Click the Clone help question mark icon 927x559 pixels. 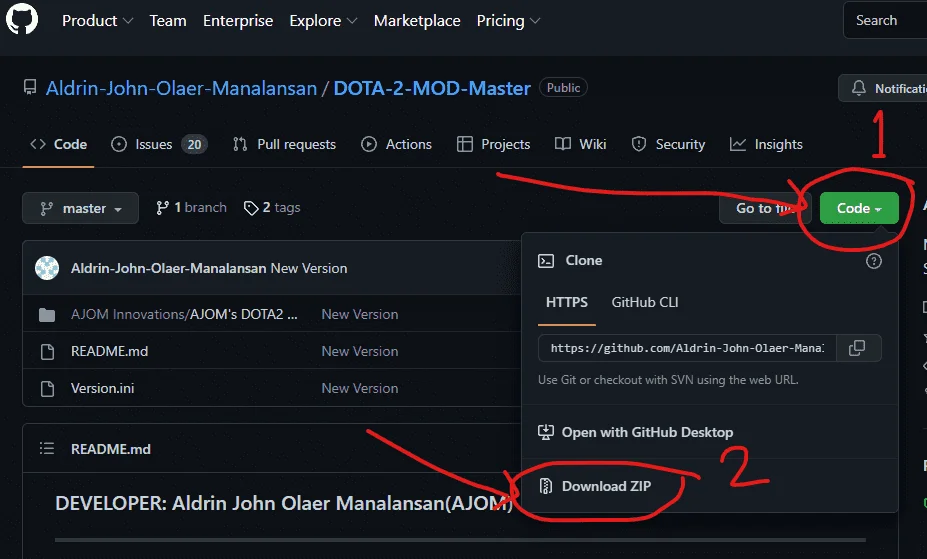[x=873, y=261]
